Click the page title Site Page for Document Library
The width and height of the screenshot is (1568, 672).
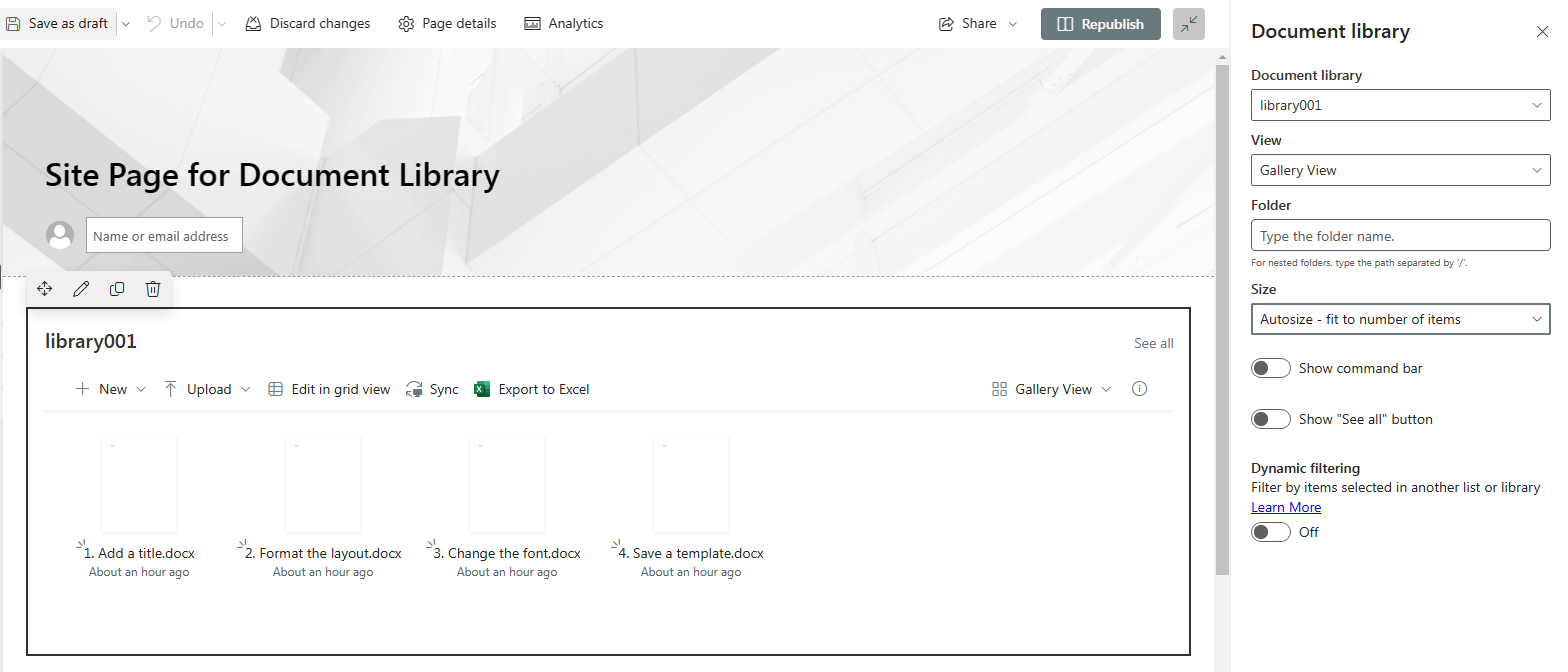click(272, 175)
